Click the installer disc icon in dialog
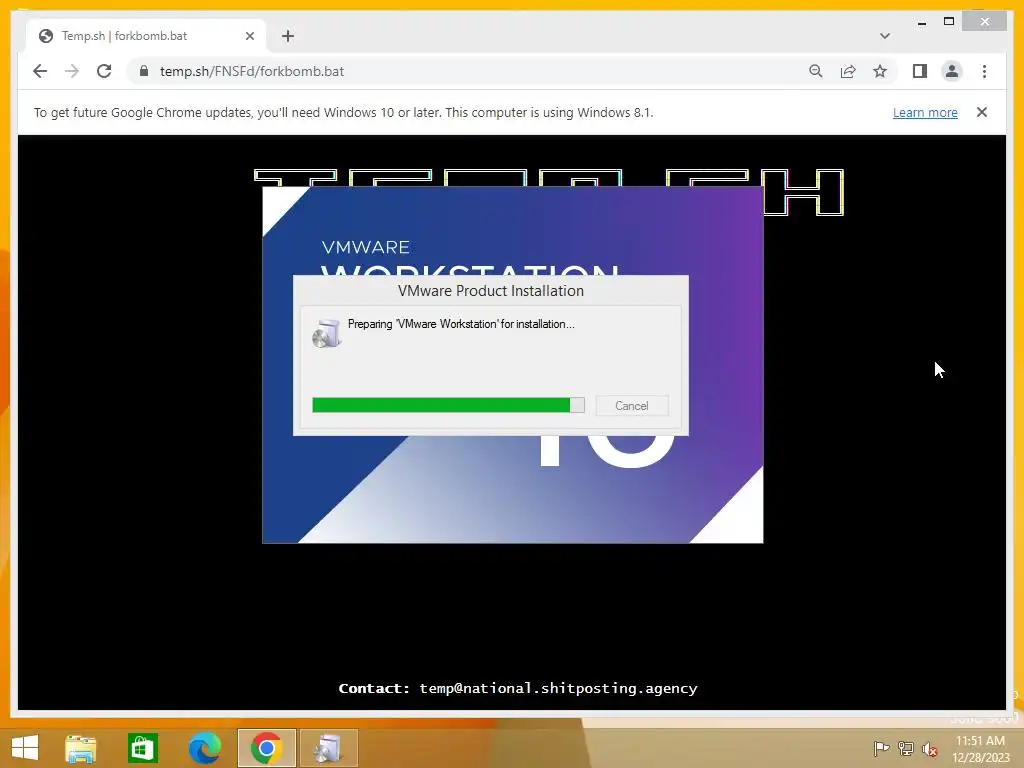 pos(327,333)
